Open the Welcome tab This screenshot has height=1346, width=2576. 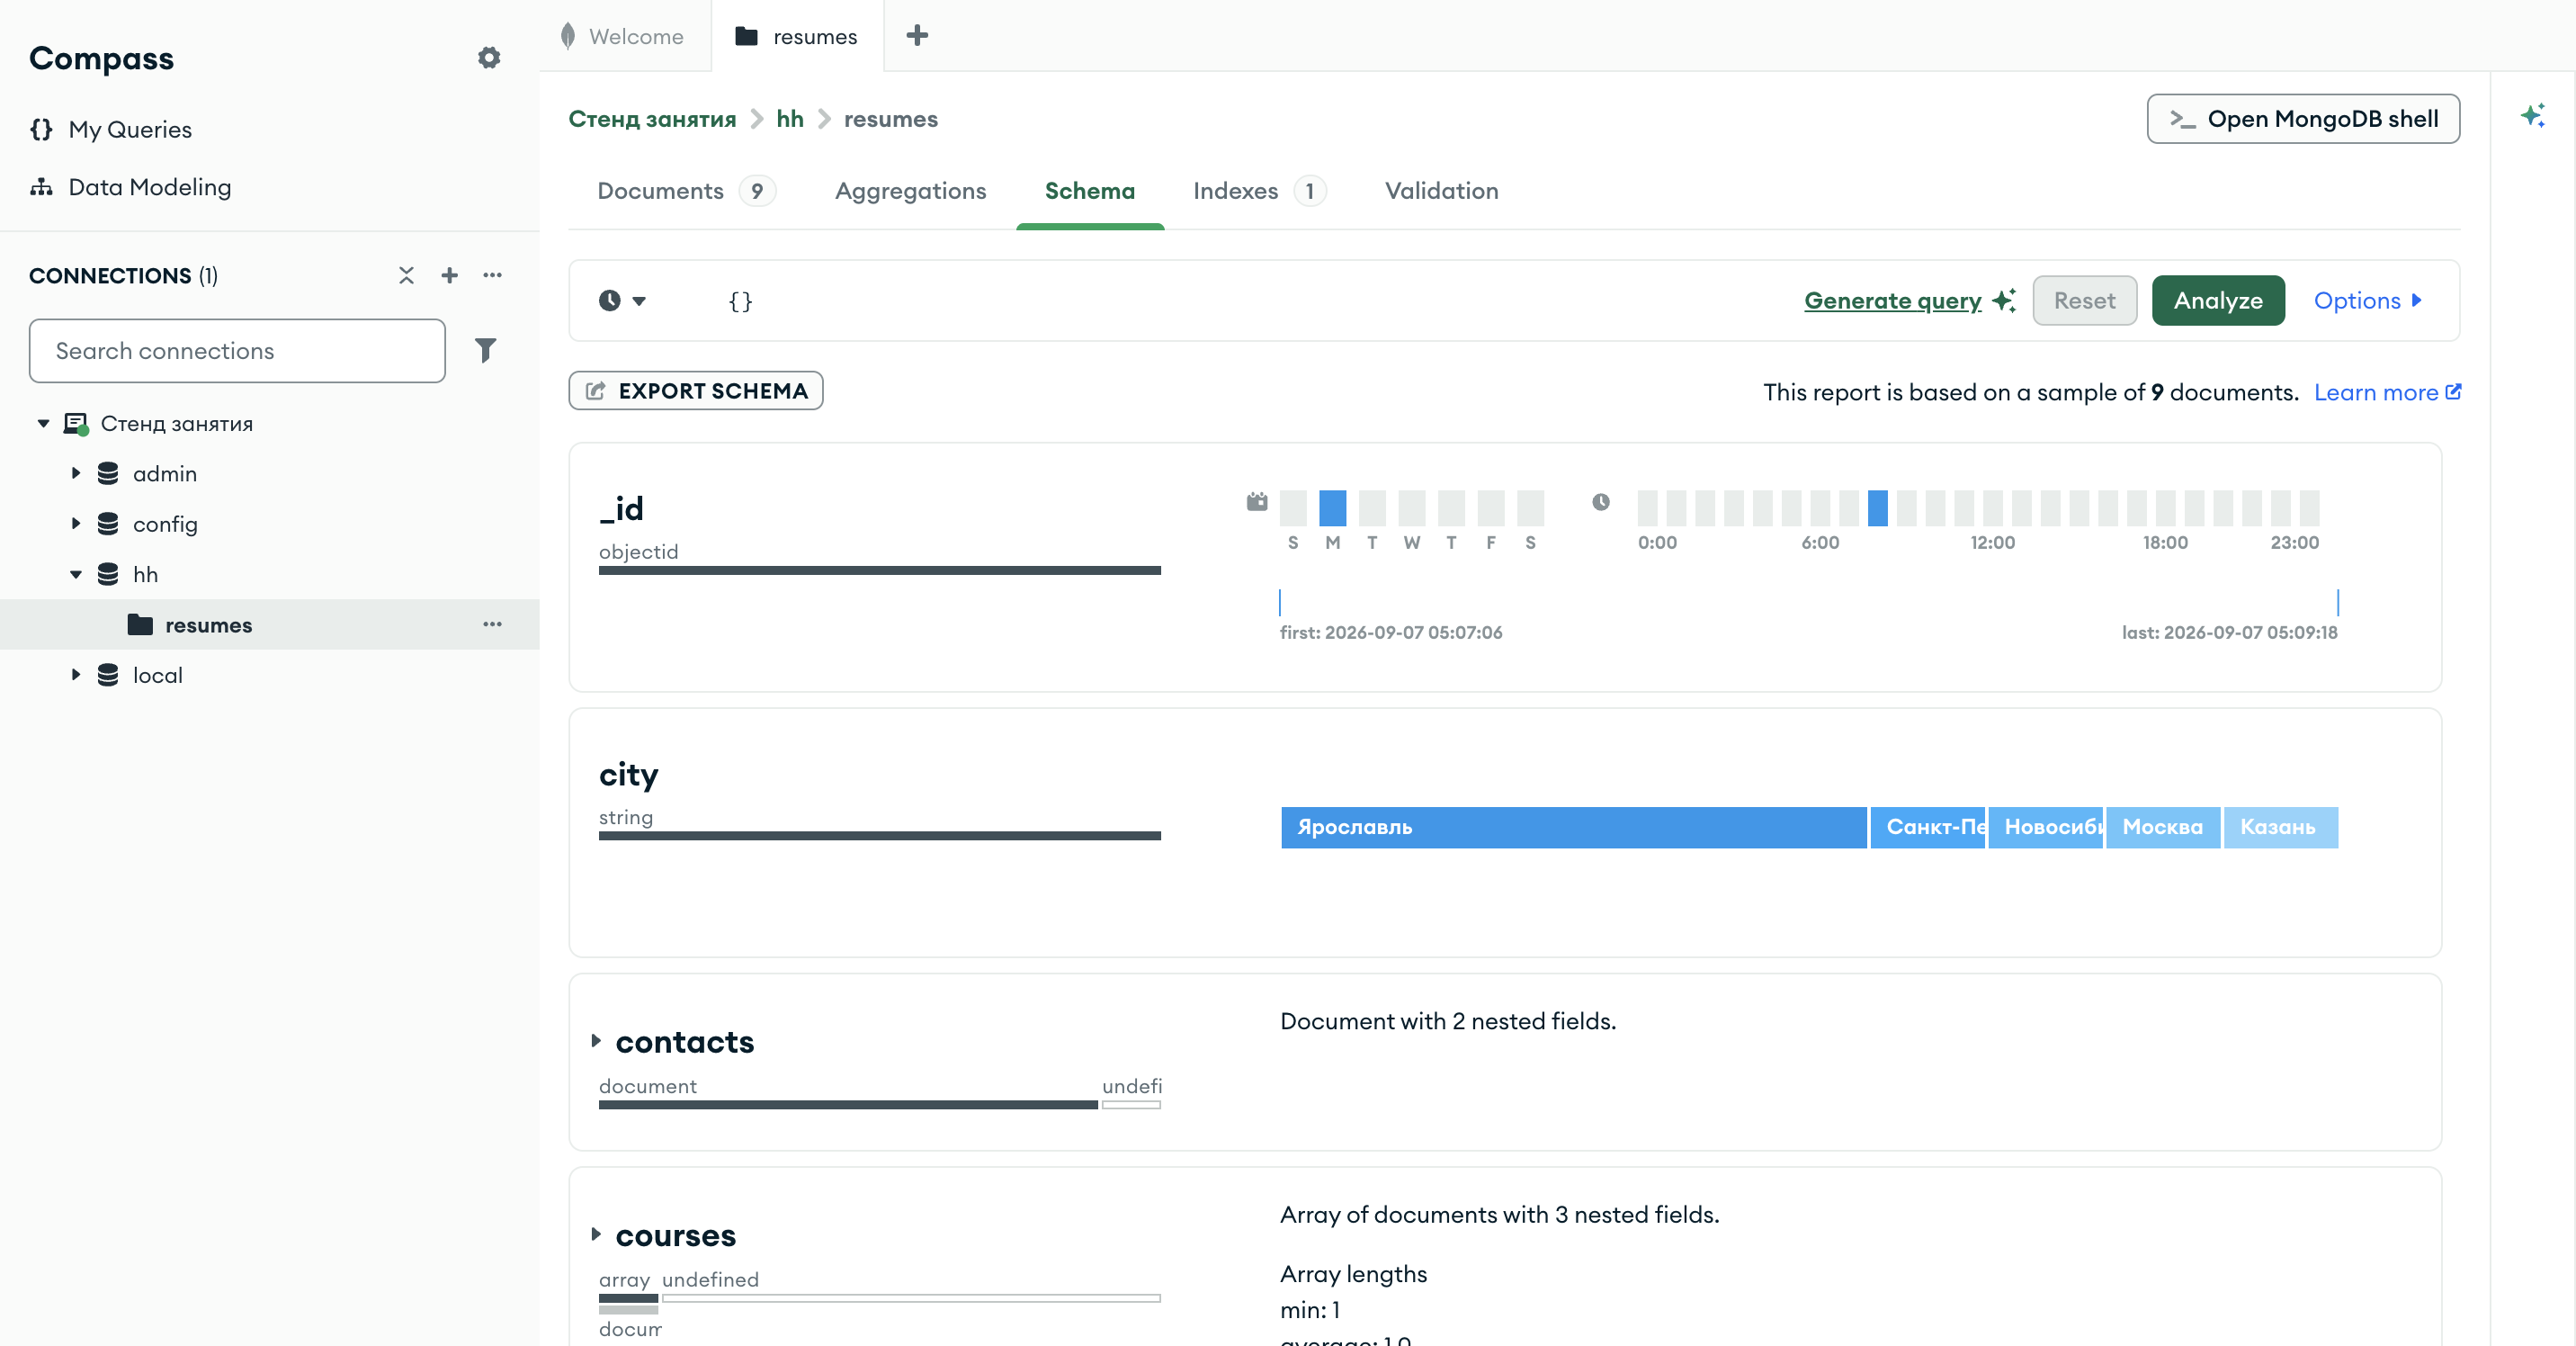coord(623,36)
